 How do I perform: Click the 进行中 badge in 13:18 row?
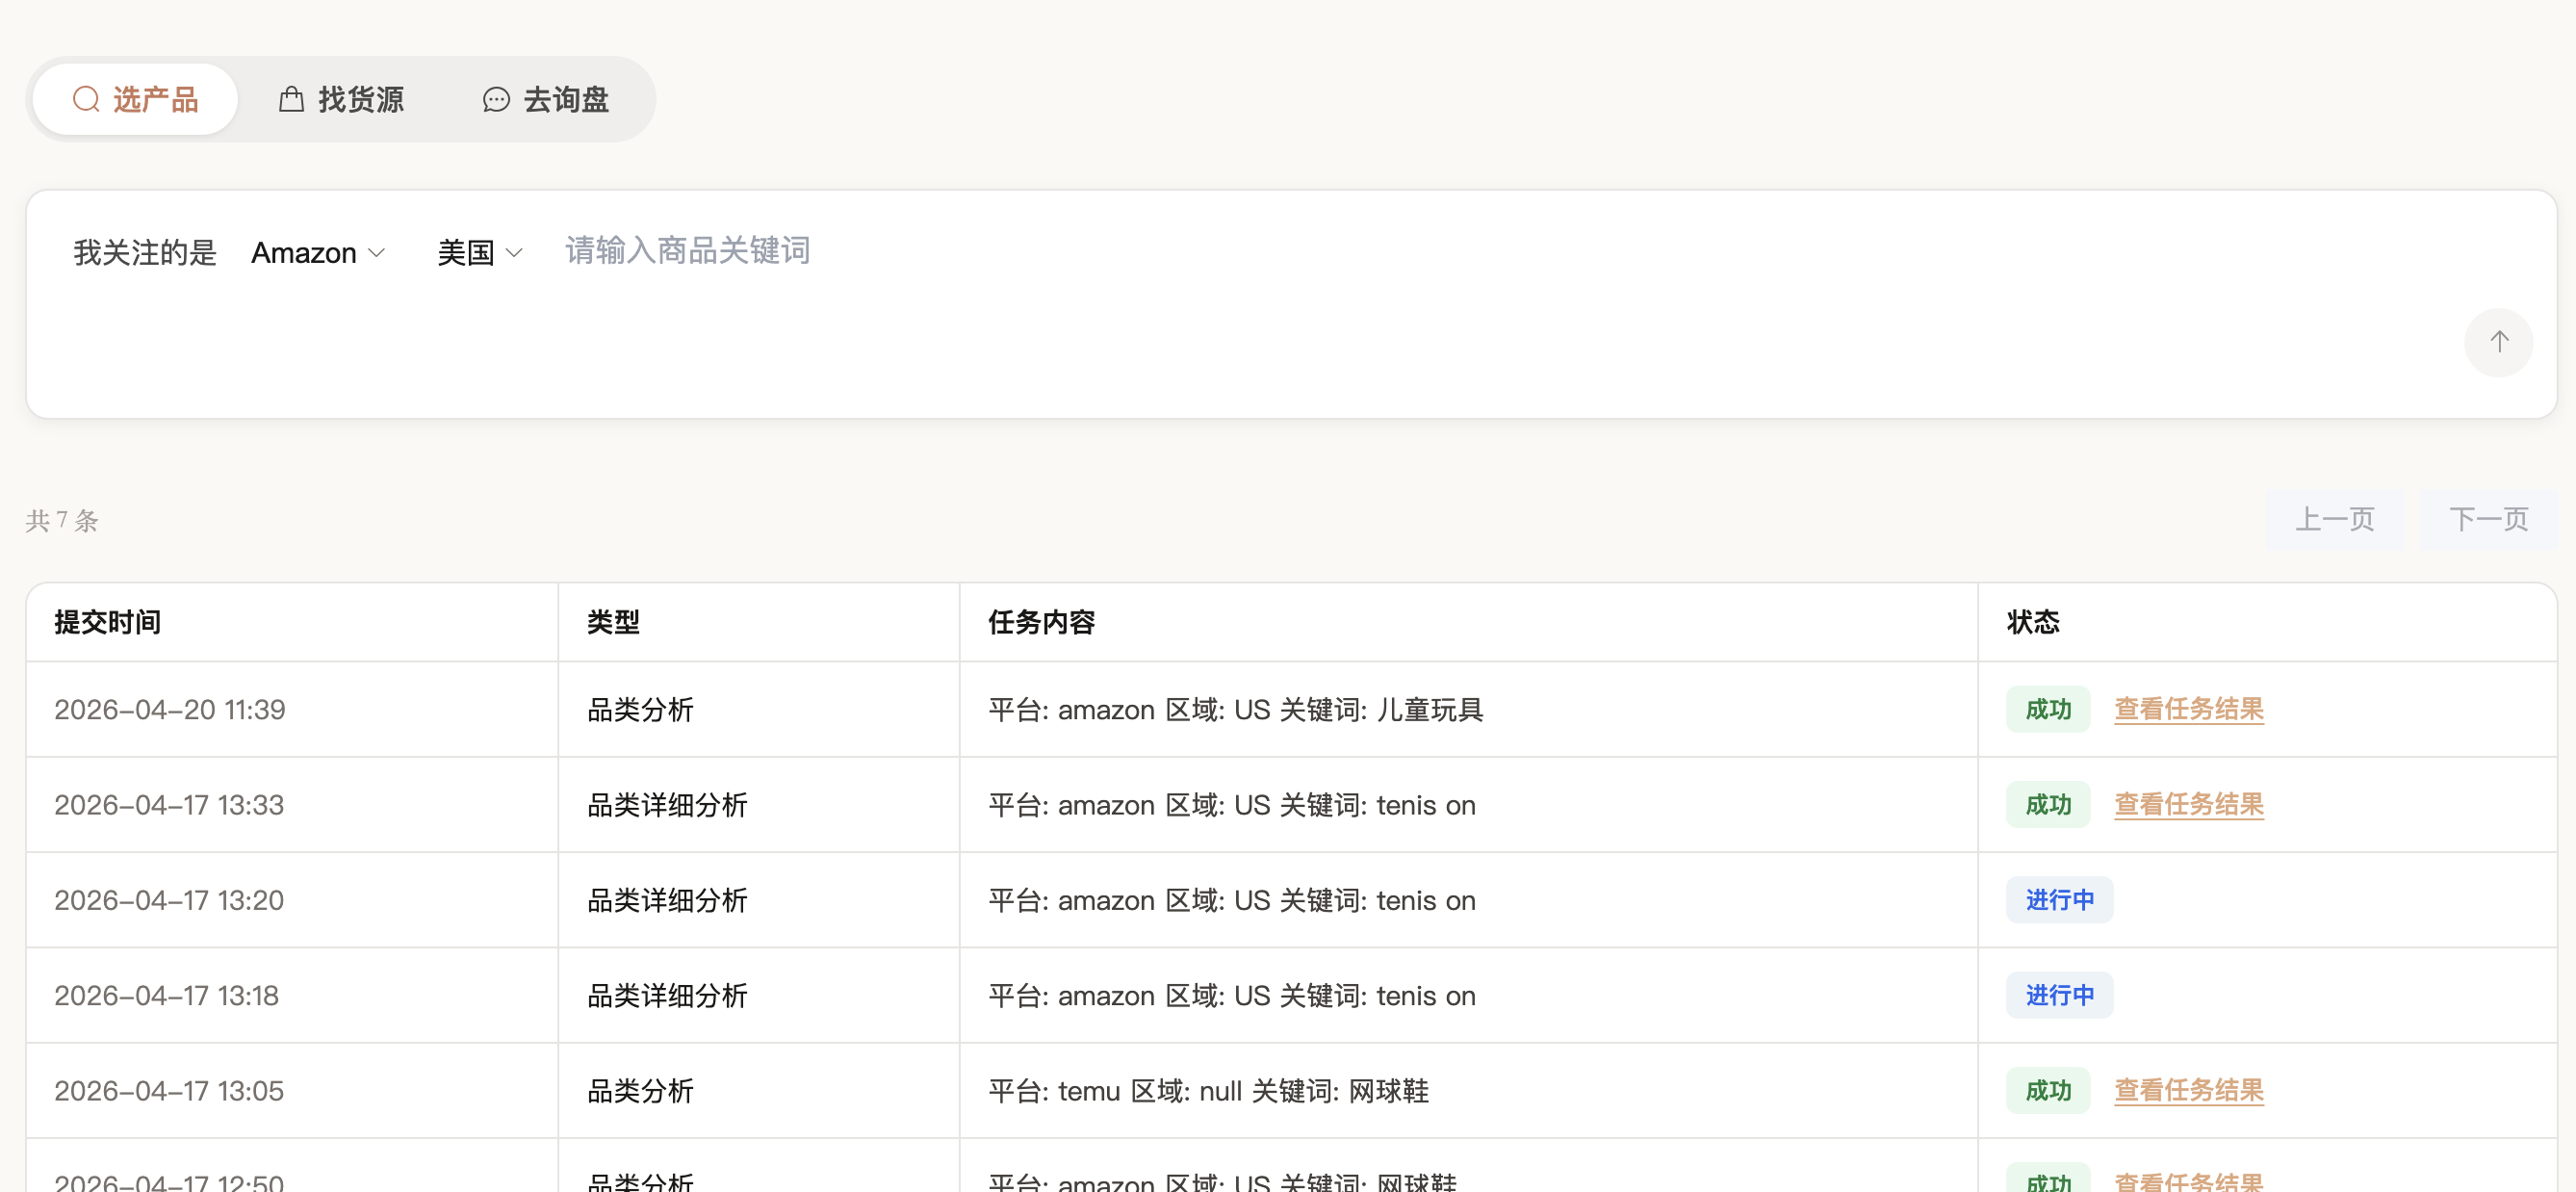click(x=2059, y=995)
